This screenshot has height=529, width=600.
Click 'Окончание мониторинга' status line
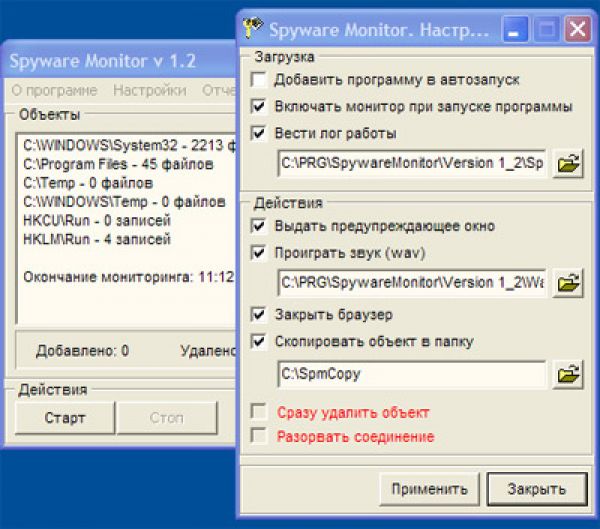[x=129, y=277]
